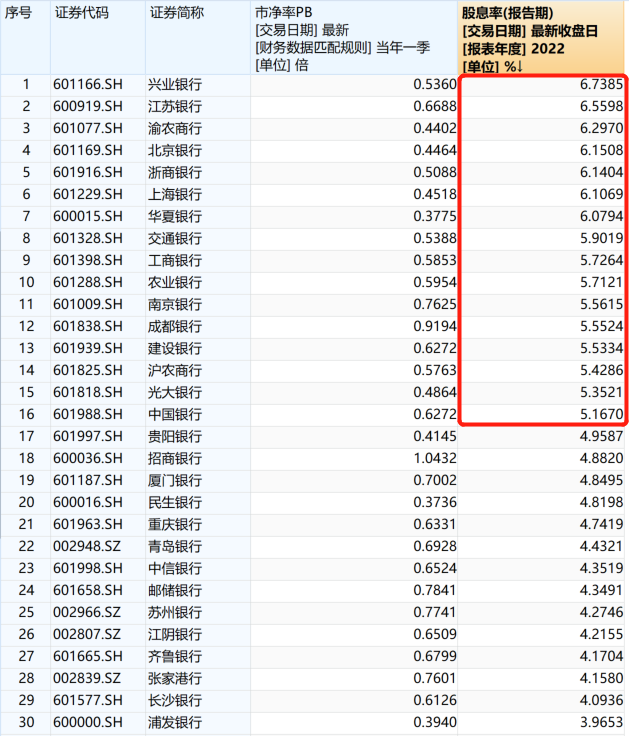Select stock code 600919.SH
The width and height of the screenshot is (629, 736).
click(88, 107)
